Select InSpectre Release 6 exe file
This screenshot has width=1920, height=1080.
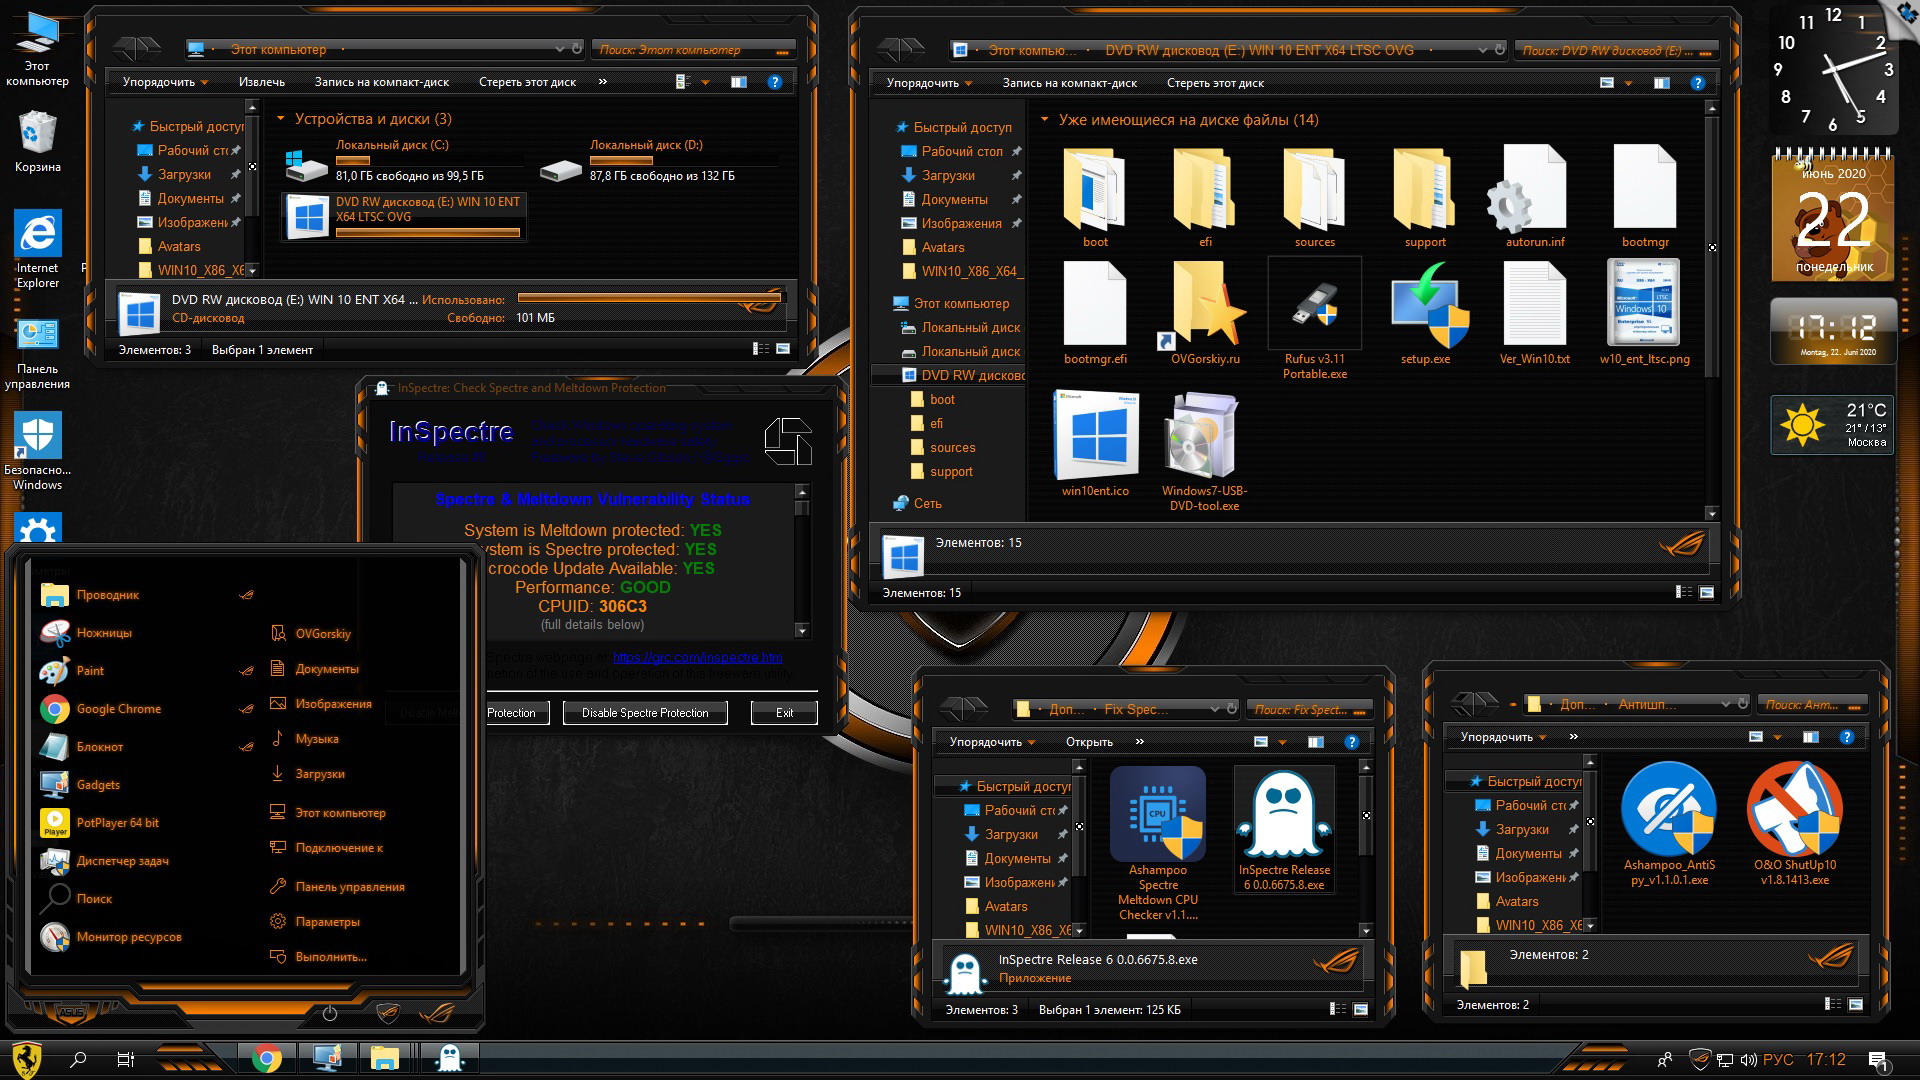(x=1284, y=829)
